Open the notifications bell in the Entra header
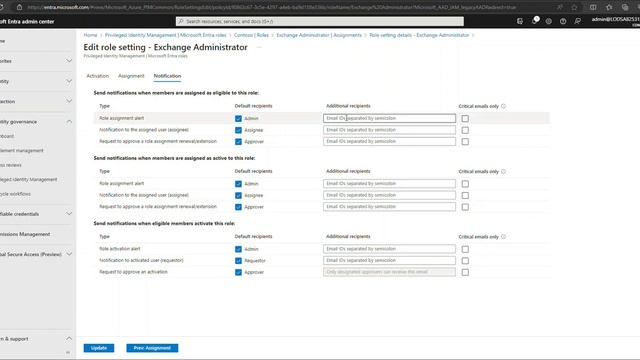 (x=534, y=21)
